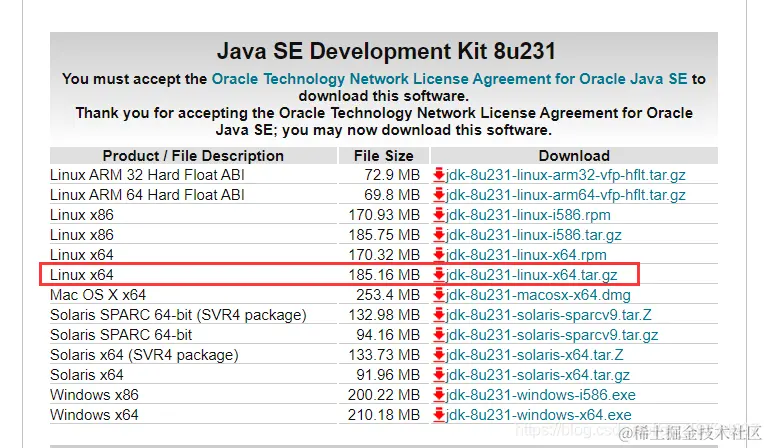The height and width of the screenshot is (448, 768).
Task: Click the "Windows x64" description
Action: (94, 415)
